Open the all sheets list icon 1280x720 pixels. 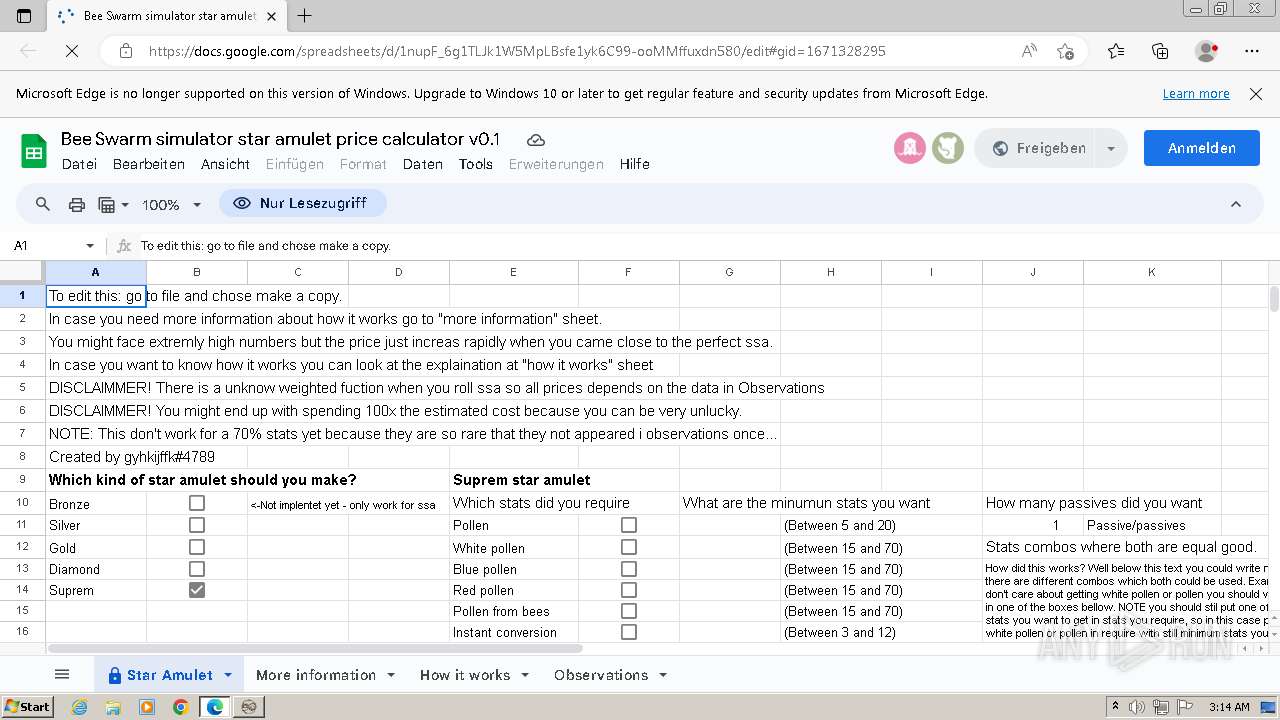(62, 675)
